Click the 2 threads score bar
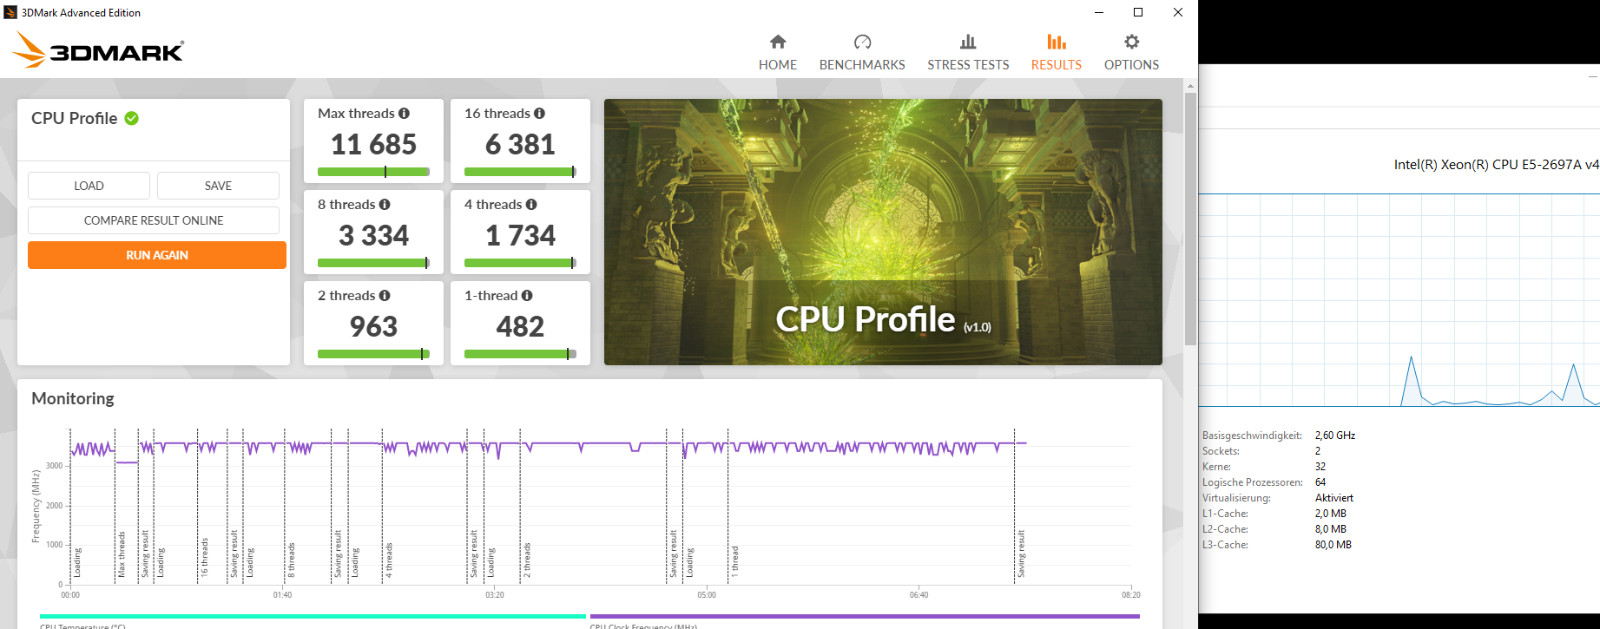 point(373,354)
